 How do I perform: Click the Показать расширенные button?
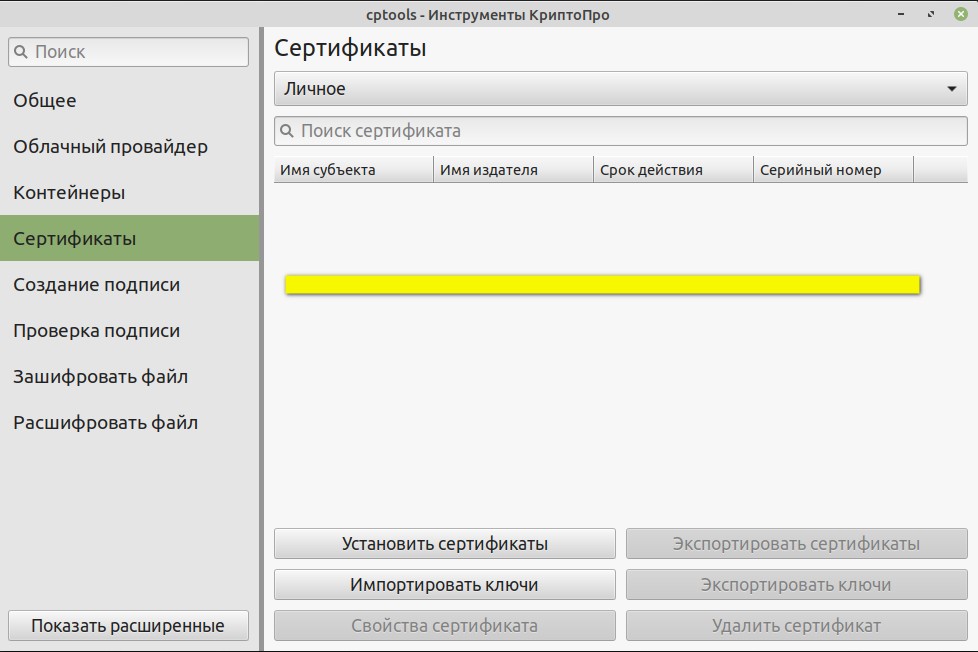(x=128, y=625)
